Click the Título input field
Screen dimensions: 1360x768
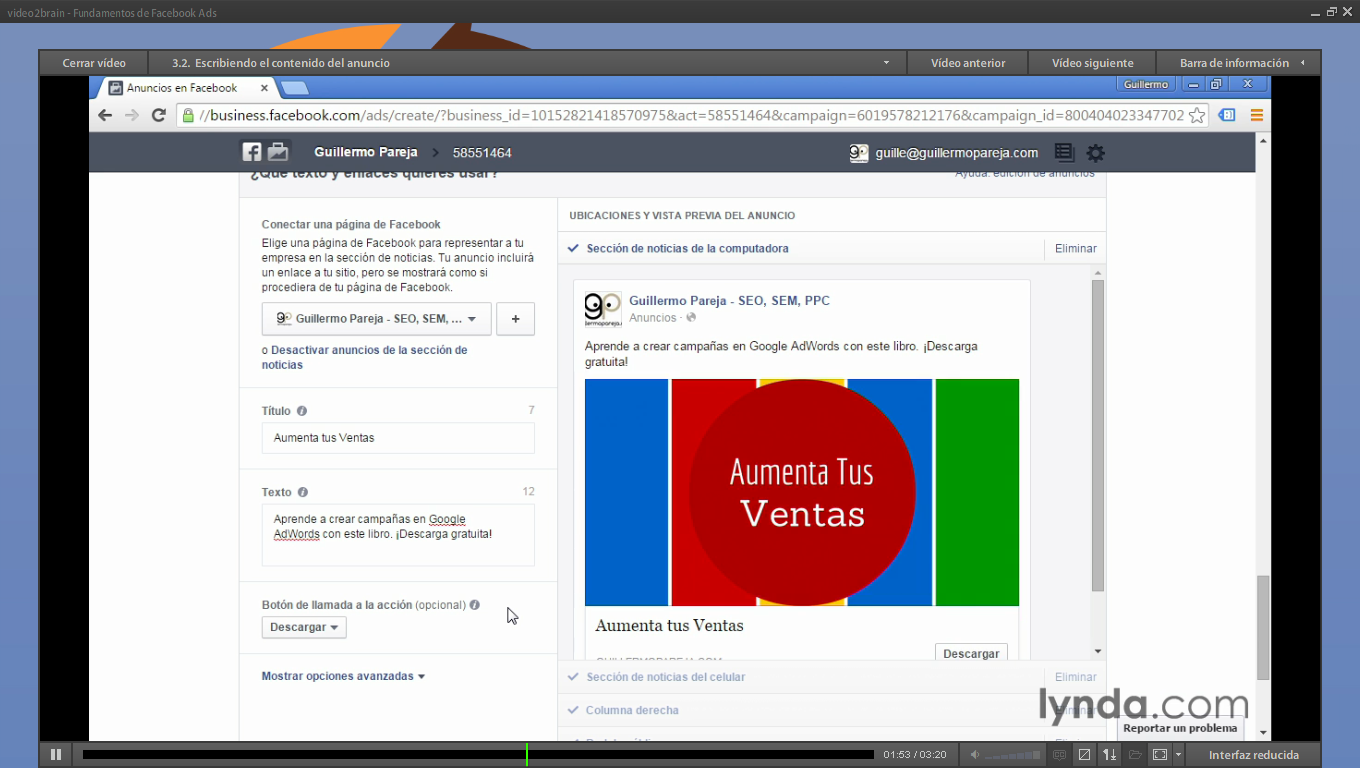click(x=398, y=438)
